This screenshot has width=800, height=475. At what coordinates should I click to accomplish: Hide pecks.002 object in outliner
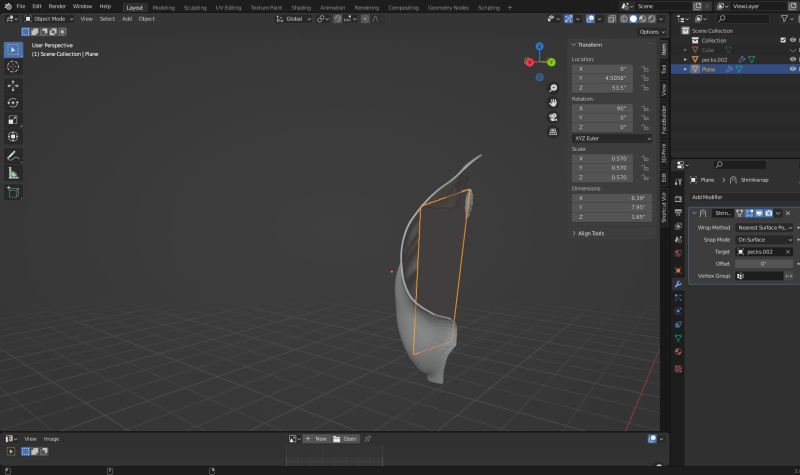coord(793,59)
